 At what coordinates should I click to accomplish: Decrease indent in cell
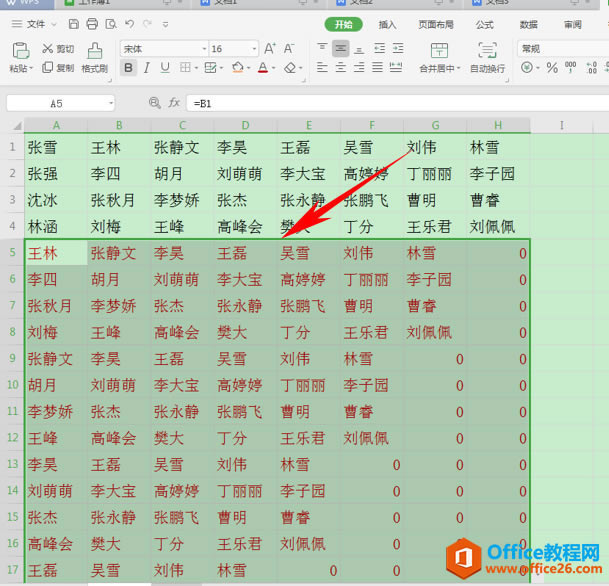tap(379, 48)
